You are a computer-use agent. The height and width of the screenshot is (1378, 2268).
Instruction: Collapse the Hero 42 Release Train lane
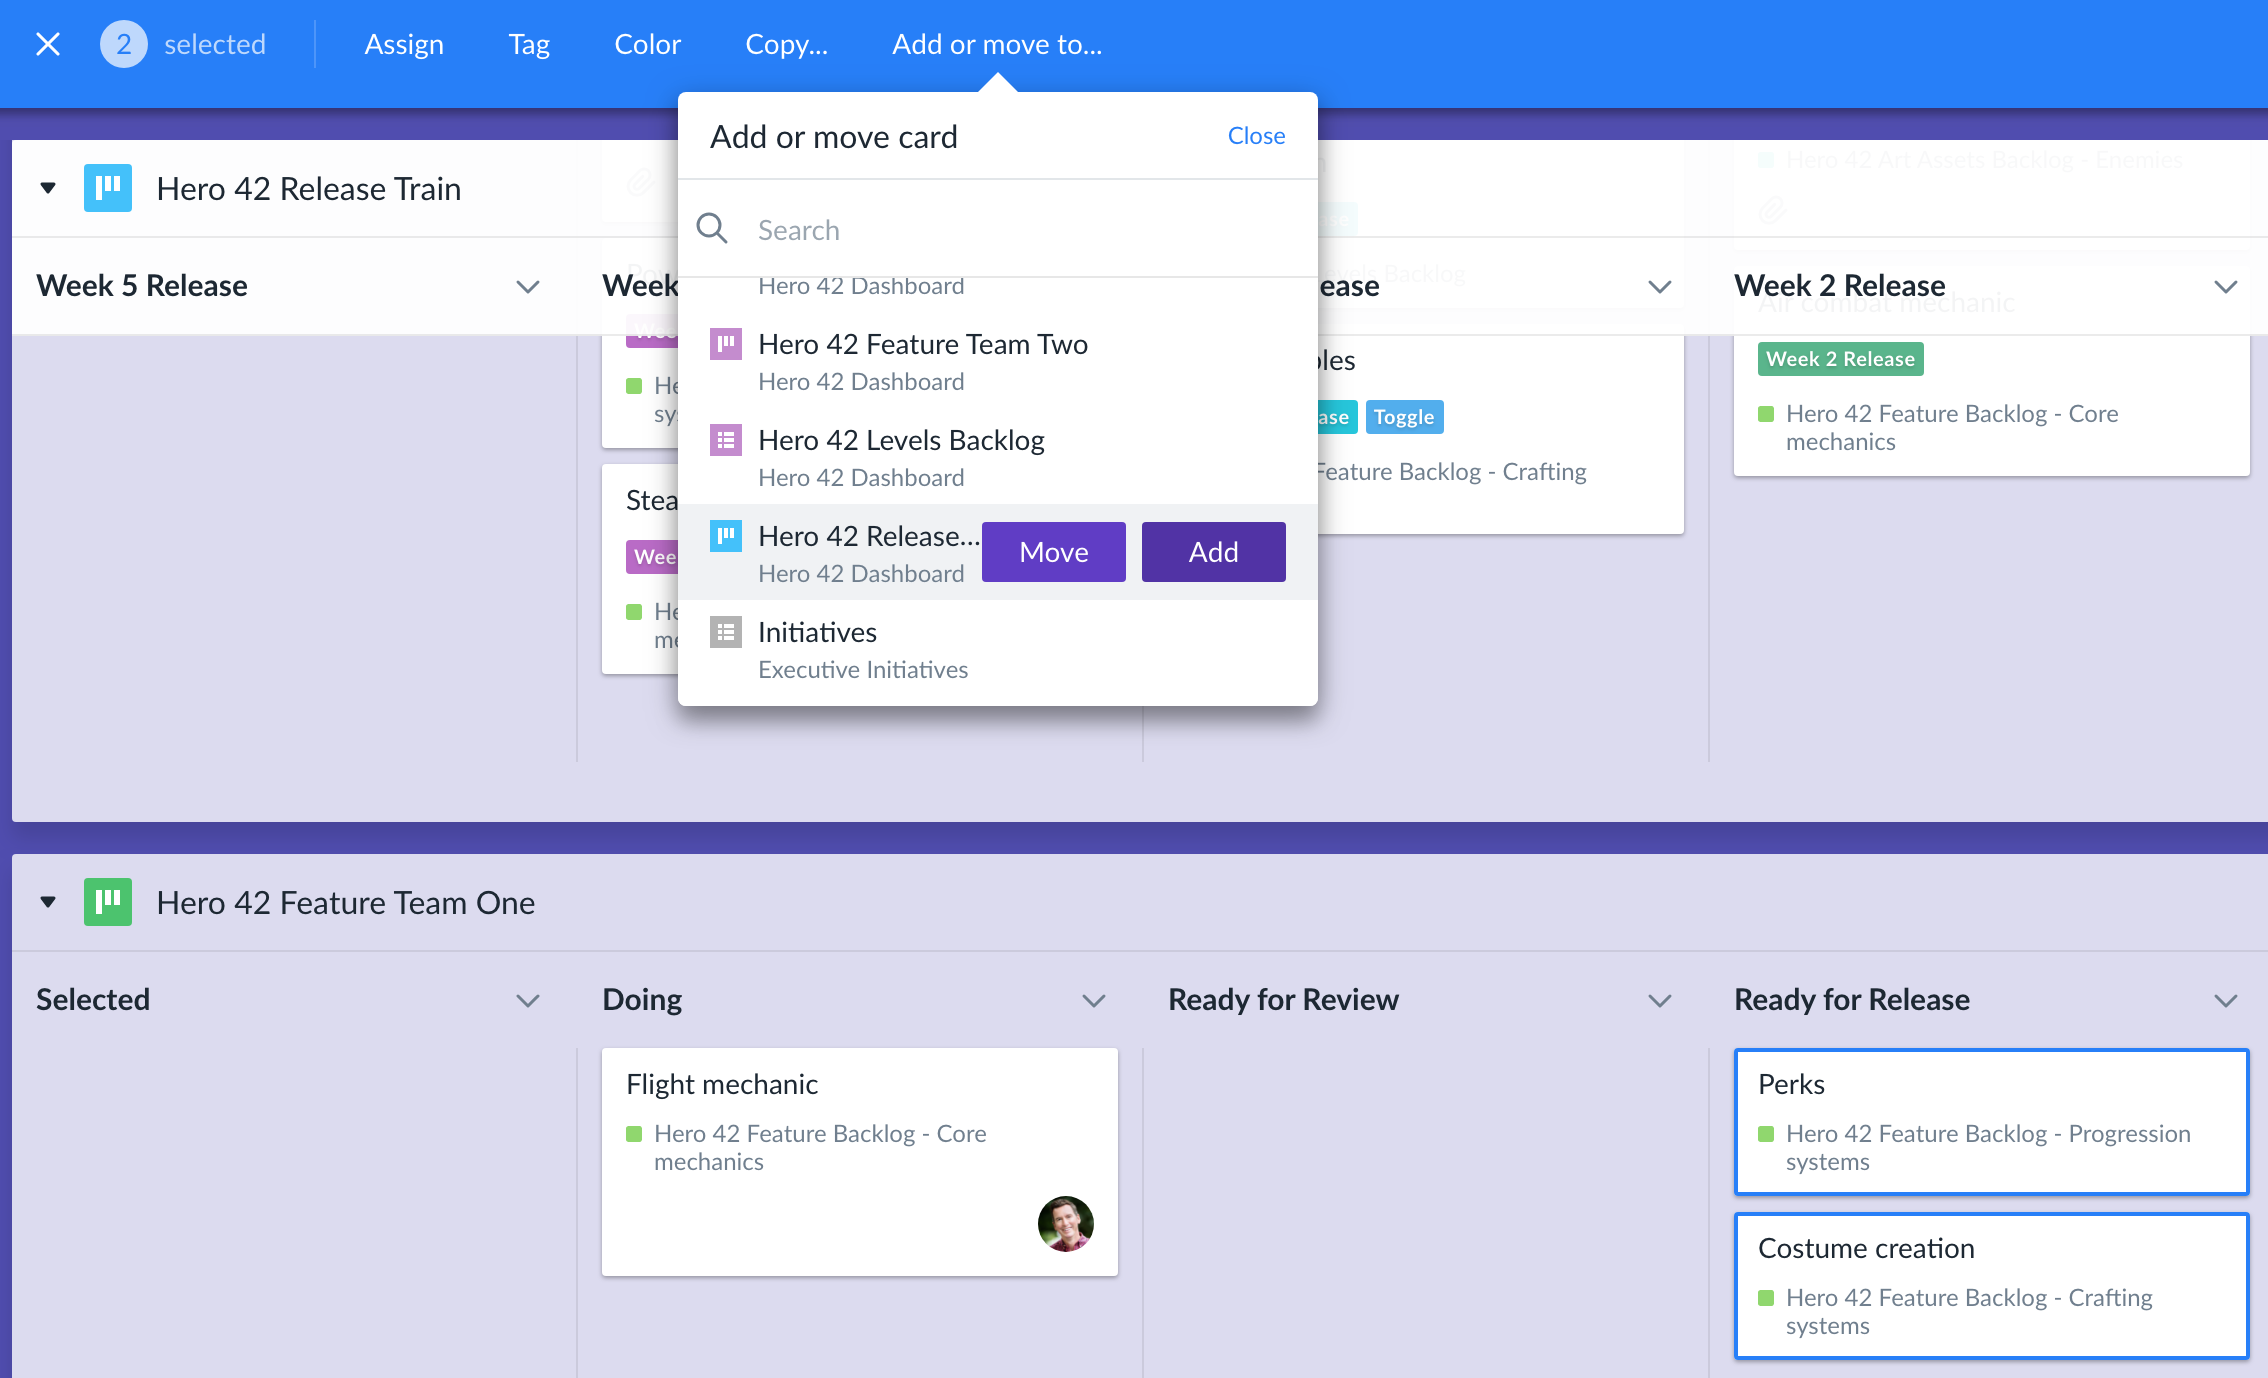tap(46, 187)
